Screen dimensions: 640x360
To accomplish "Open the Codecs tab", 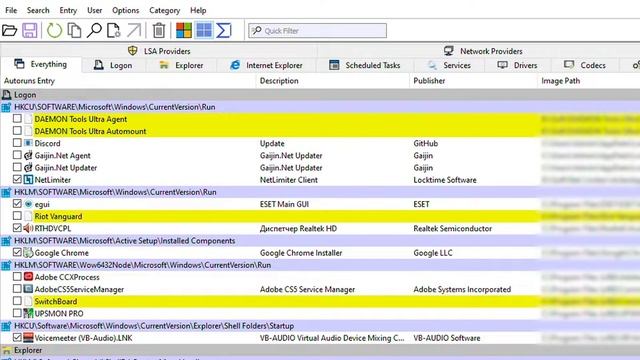I will tap(584, 65).
